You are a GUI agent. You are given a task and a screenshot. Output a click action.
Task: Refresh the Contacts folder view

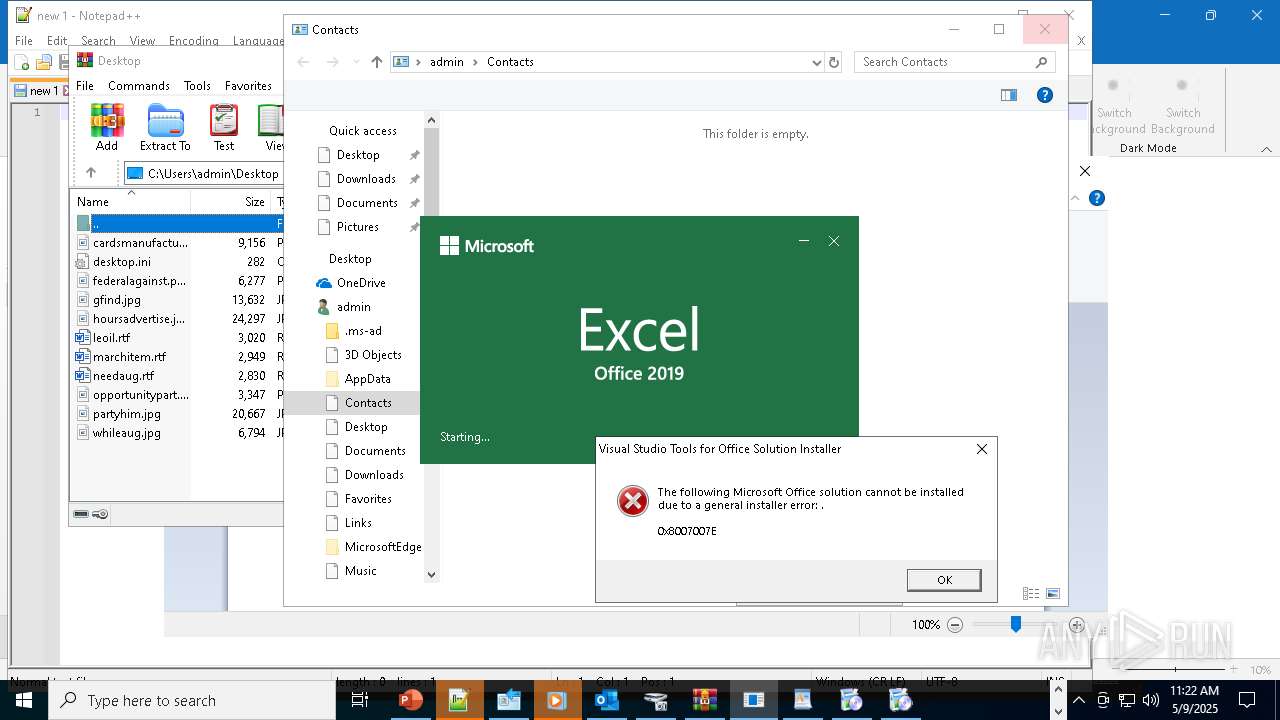pos(834,62)
